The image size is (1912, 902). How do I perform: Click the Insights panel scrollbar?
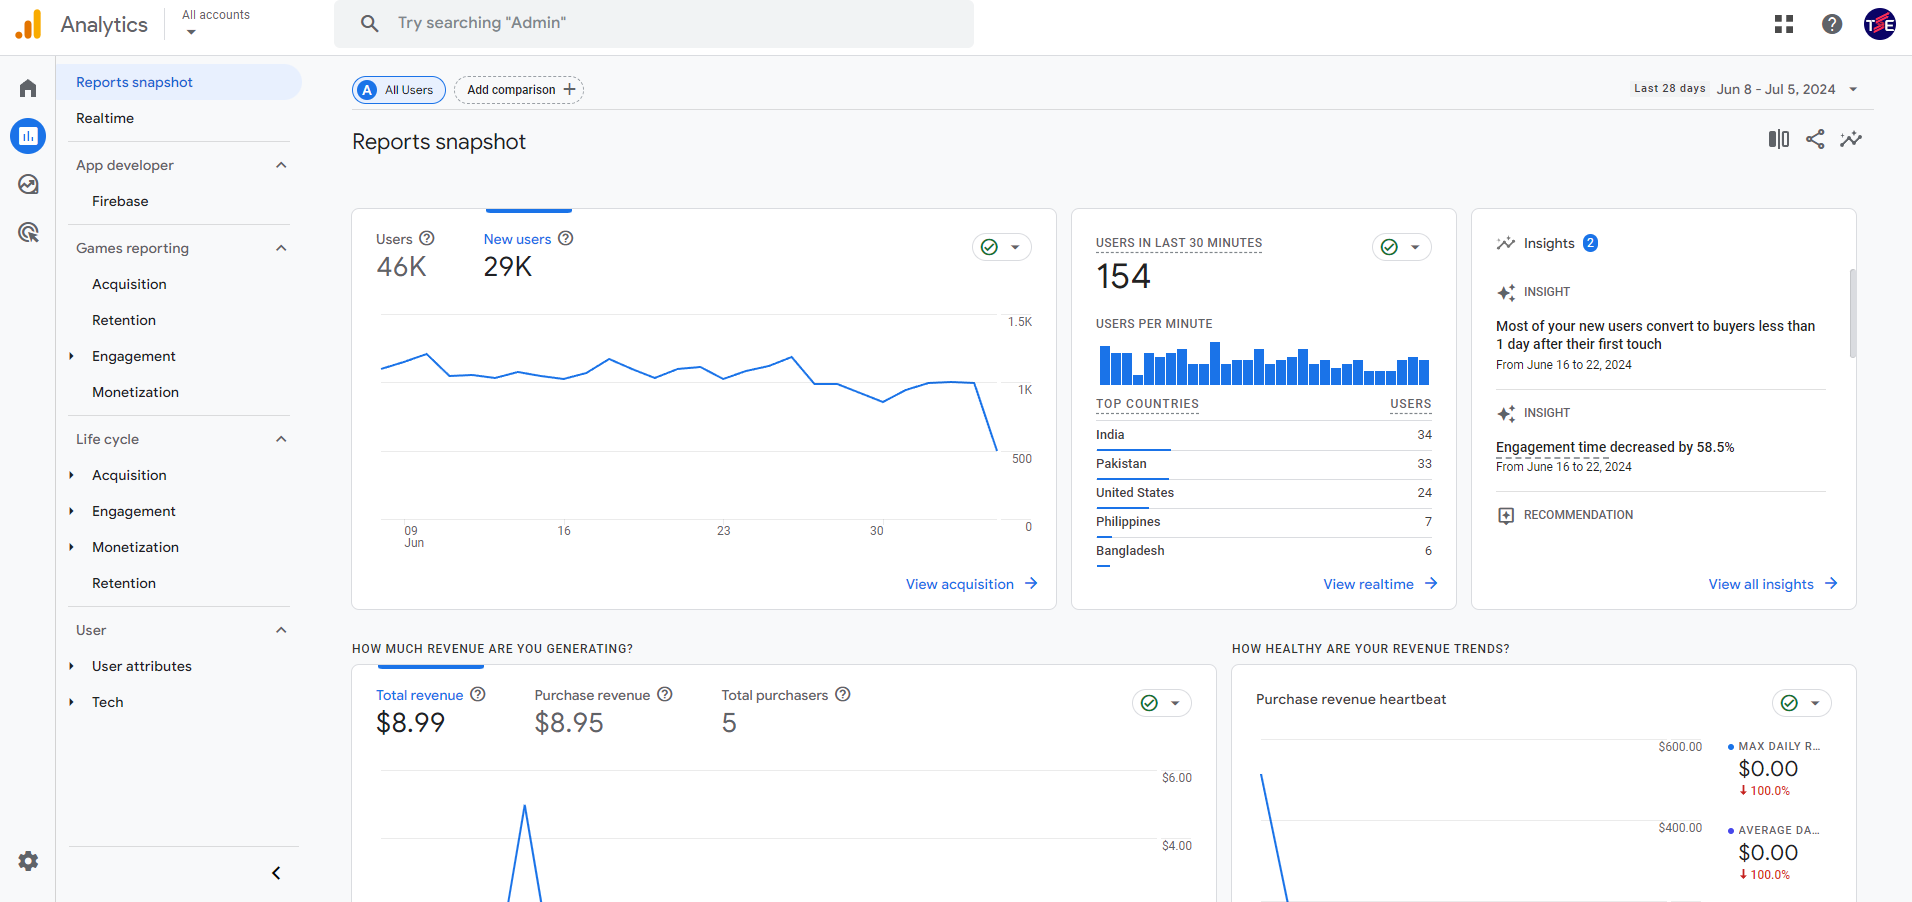click(x=1852, y=313)
